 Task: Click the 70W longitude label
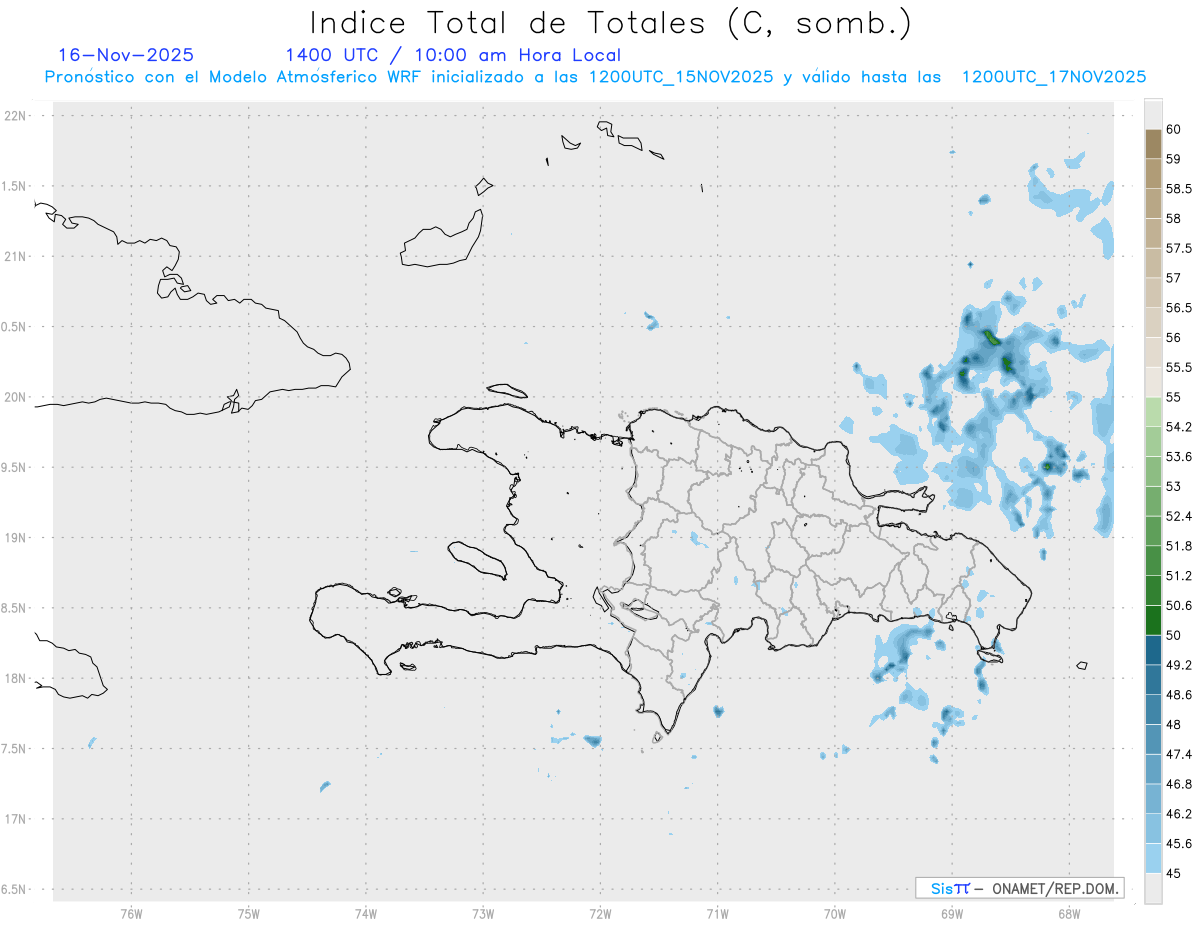pos(835,913)
